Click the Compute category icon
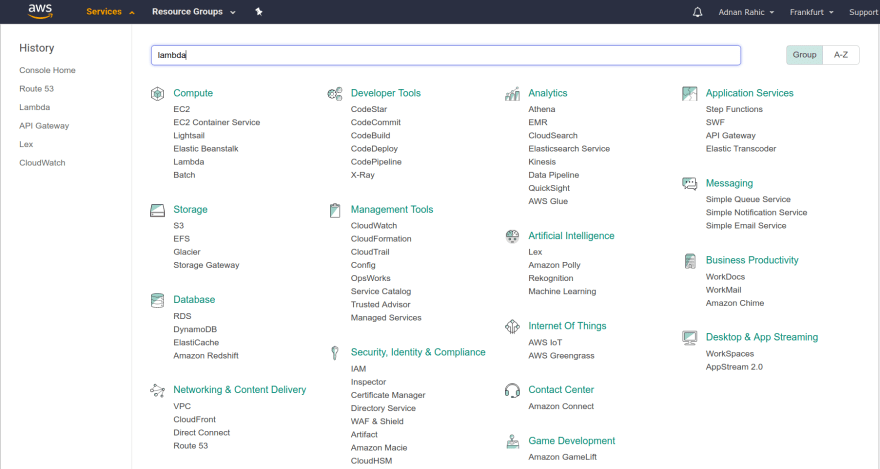This screenshot has height=469, width=880. tap(157, 93)
